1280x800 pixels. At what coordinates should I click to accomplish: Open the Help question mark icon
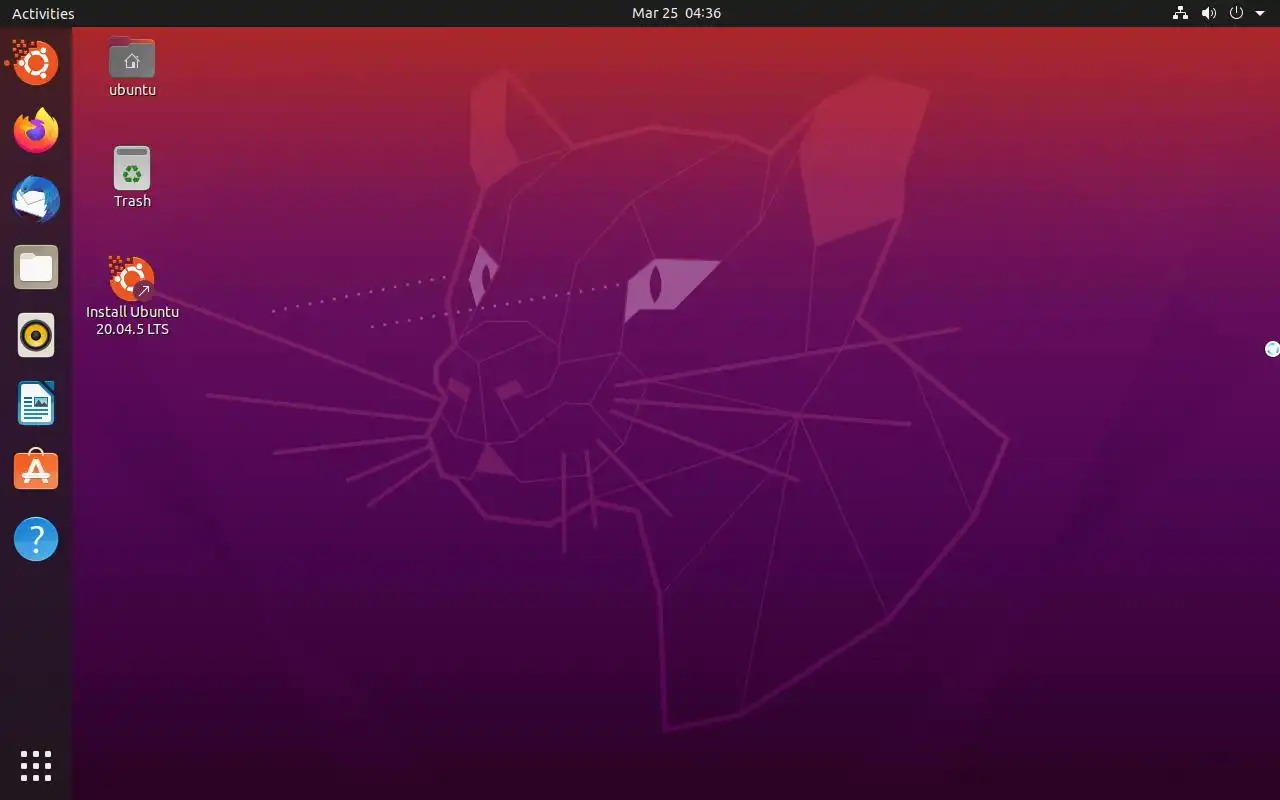click(x=36, y=539)
